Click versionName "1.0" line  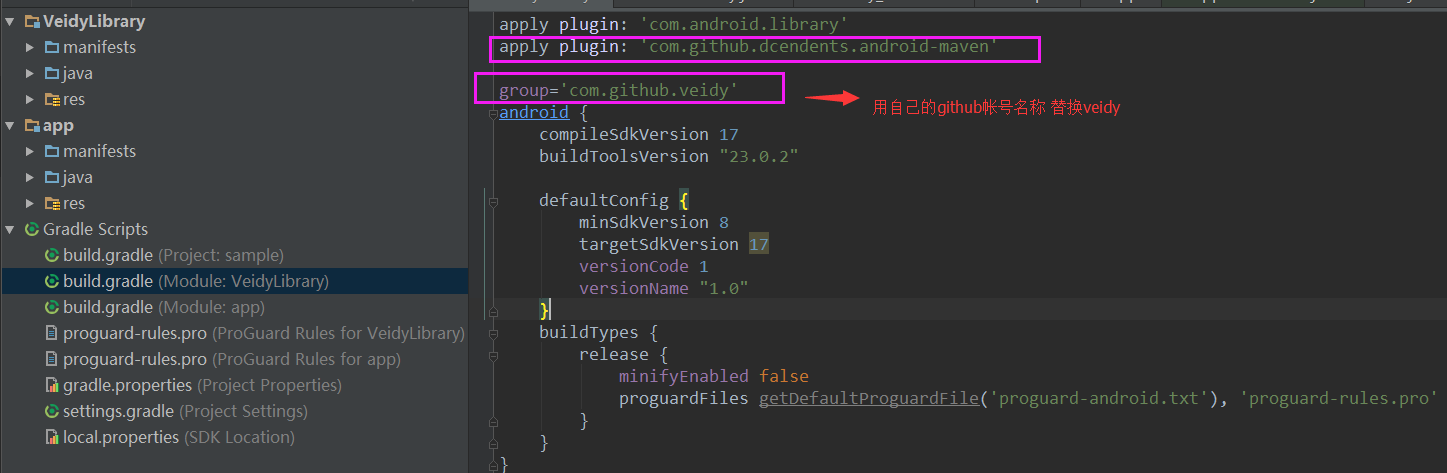[x=664, y=288]
